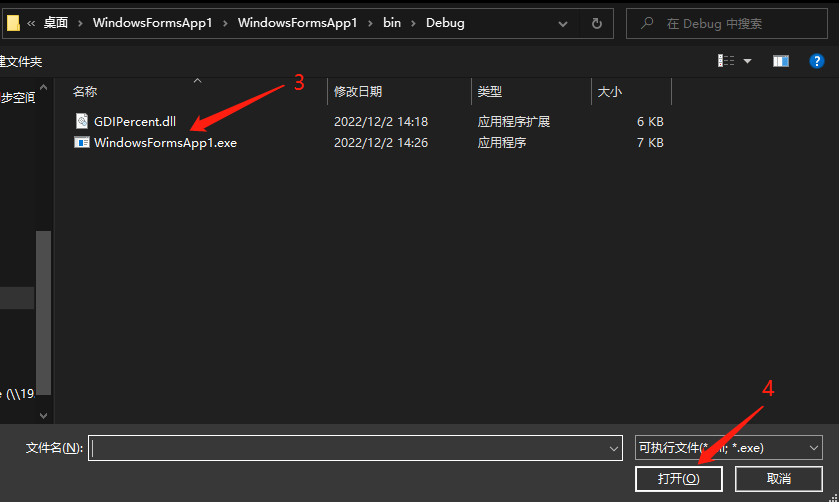Click the date 2022/12/2 14:18
Screen dimensions: 839x502
coord(381,121)
